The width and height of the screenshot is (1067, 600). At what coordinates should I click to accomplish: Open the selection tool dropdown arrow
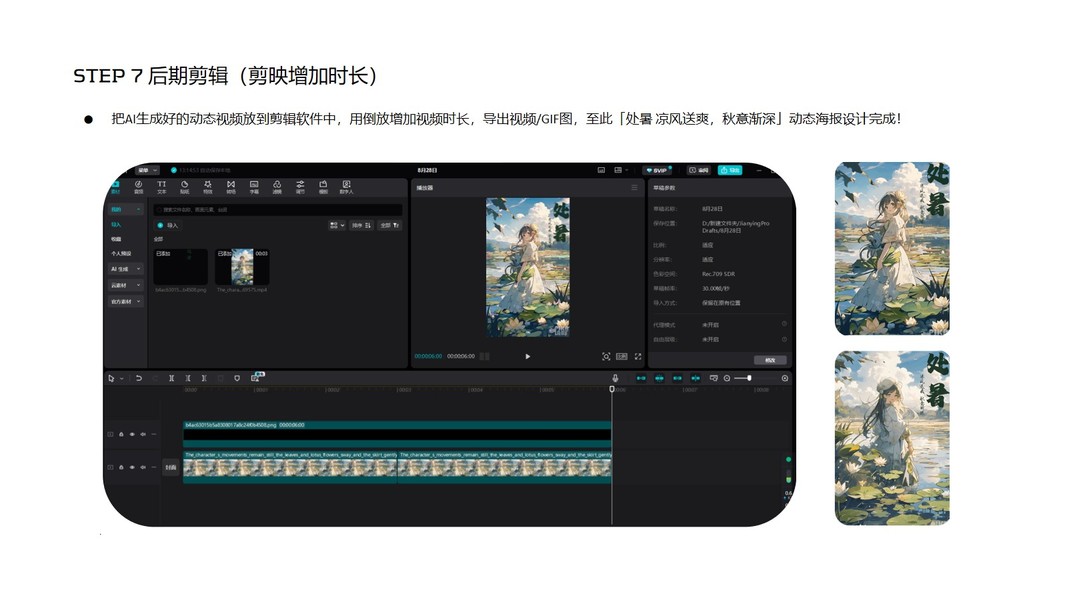(122, 378)
